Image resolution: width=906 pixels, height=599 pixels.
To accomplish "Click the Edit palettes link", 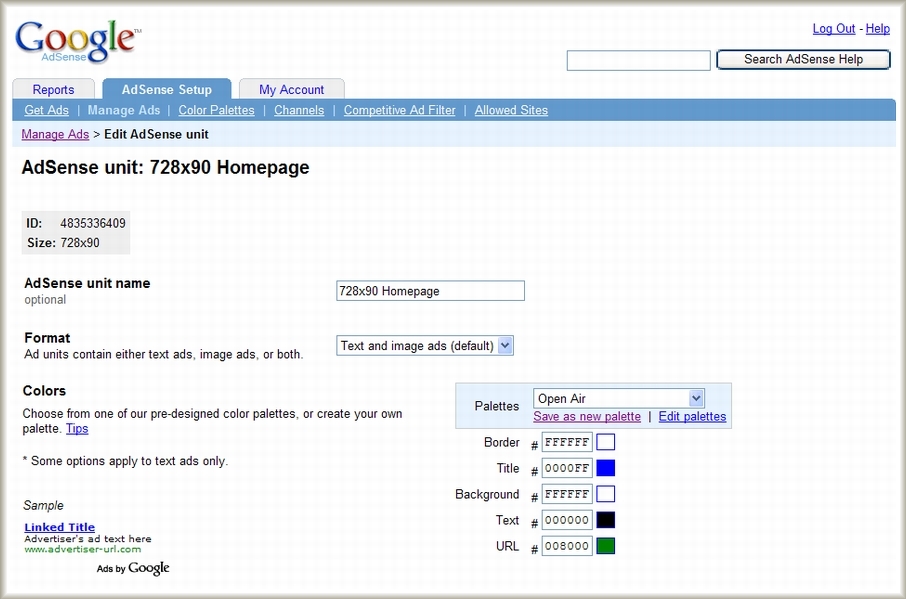I will coord(692,416).
